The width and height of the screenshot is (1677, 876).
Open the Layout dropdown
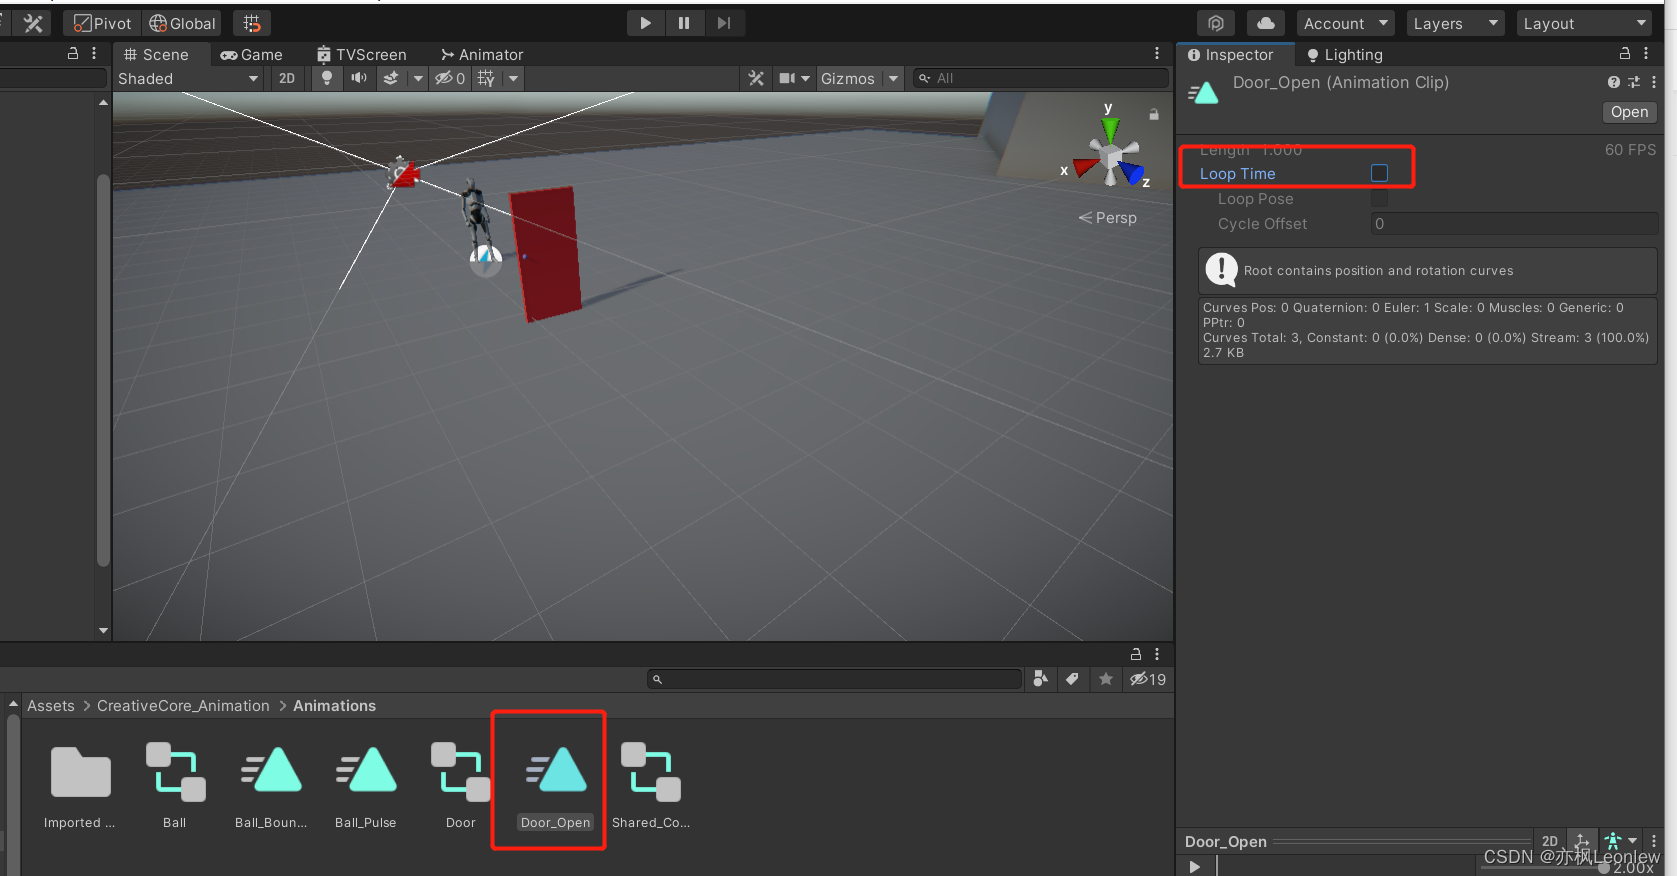1585,23
